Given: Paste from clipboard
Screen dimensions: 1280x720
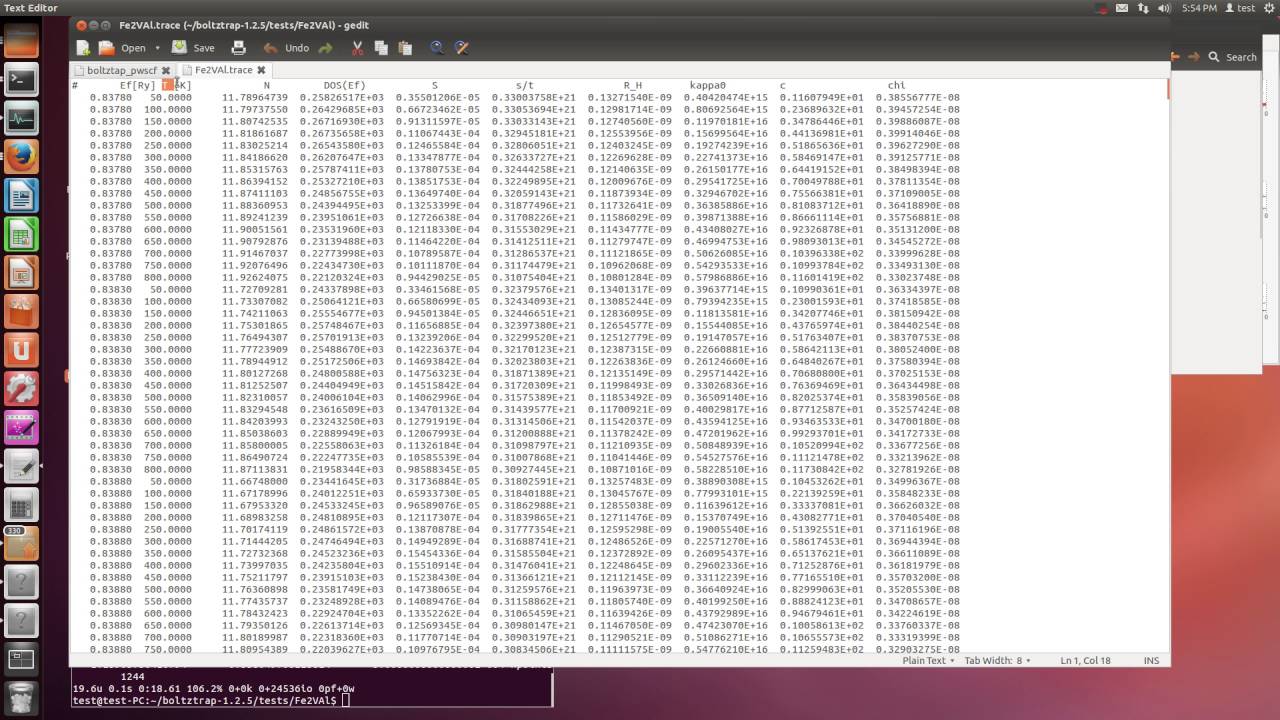Looking at the screenshot, I should coord(405,47).
